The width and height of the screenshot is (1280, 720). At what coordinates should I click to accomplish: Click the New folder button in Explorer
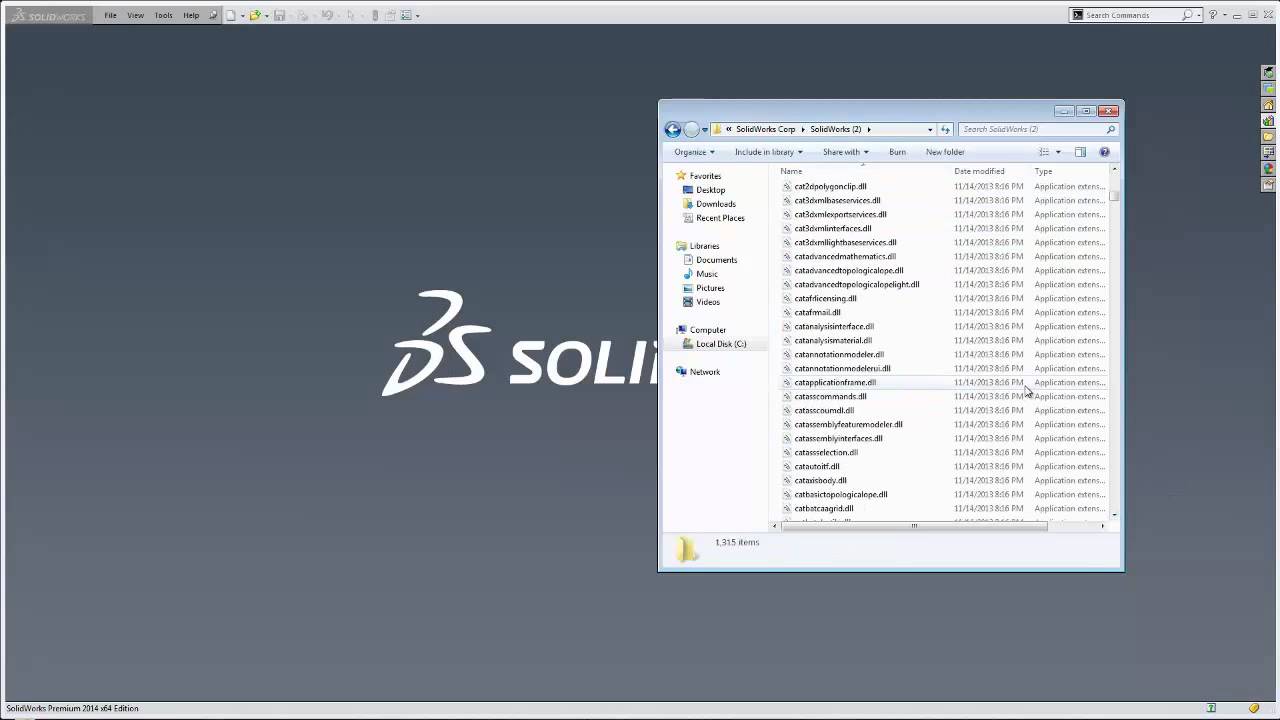click(x=945, y=152)
